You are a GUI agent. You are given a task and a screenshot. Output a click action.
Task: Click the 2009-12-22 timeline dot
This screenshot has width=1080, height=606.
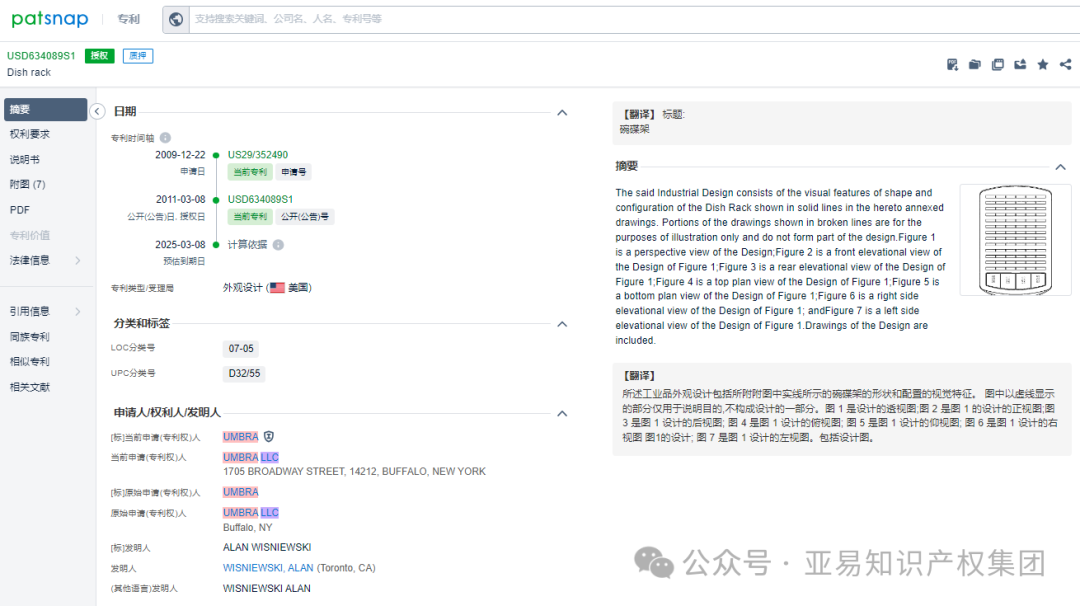216,156
